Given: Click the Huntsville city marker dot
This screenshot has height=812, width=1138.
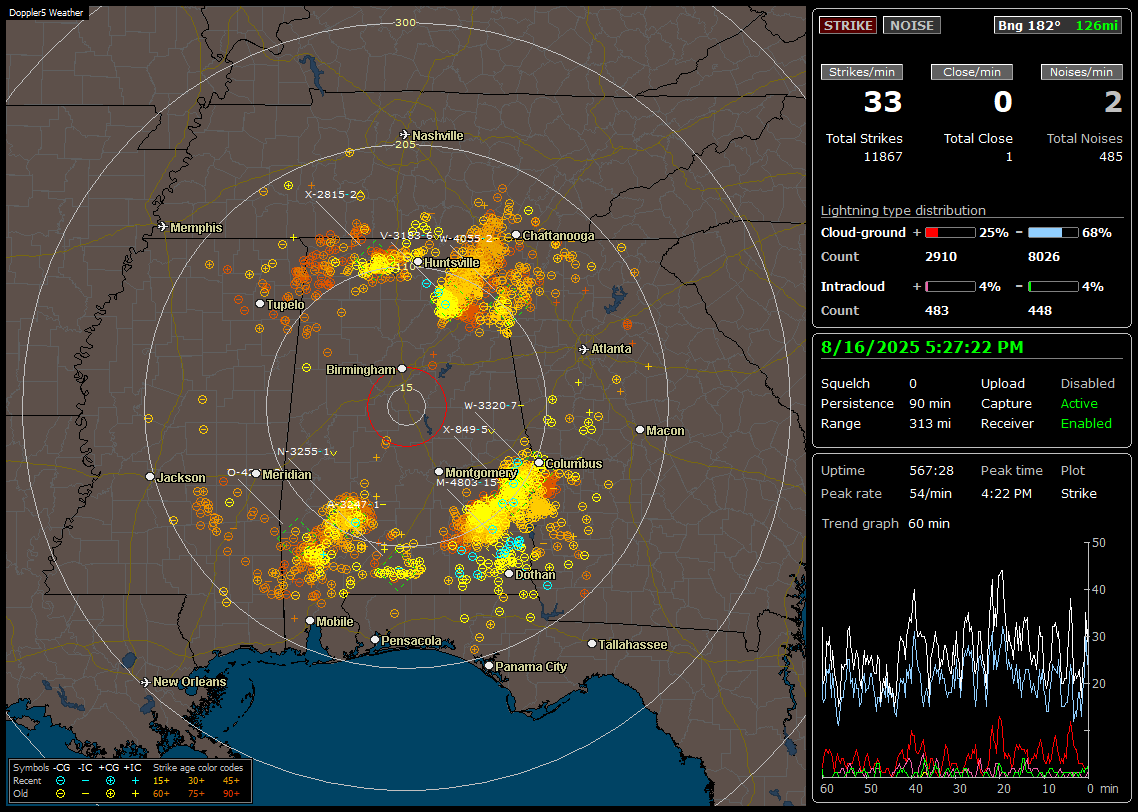Looking at the screenshot, I should pyautogui.click(x=418, y=262).
